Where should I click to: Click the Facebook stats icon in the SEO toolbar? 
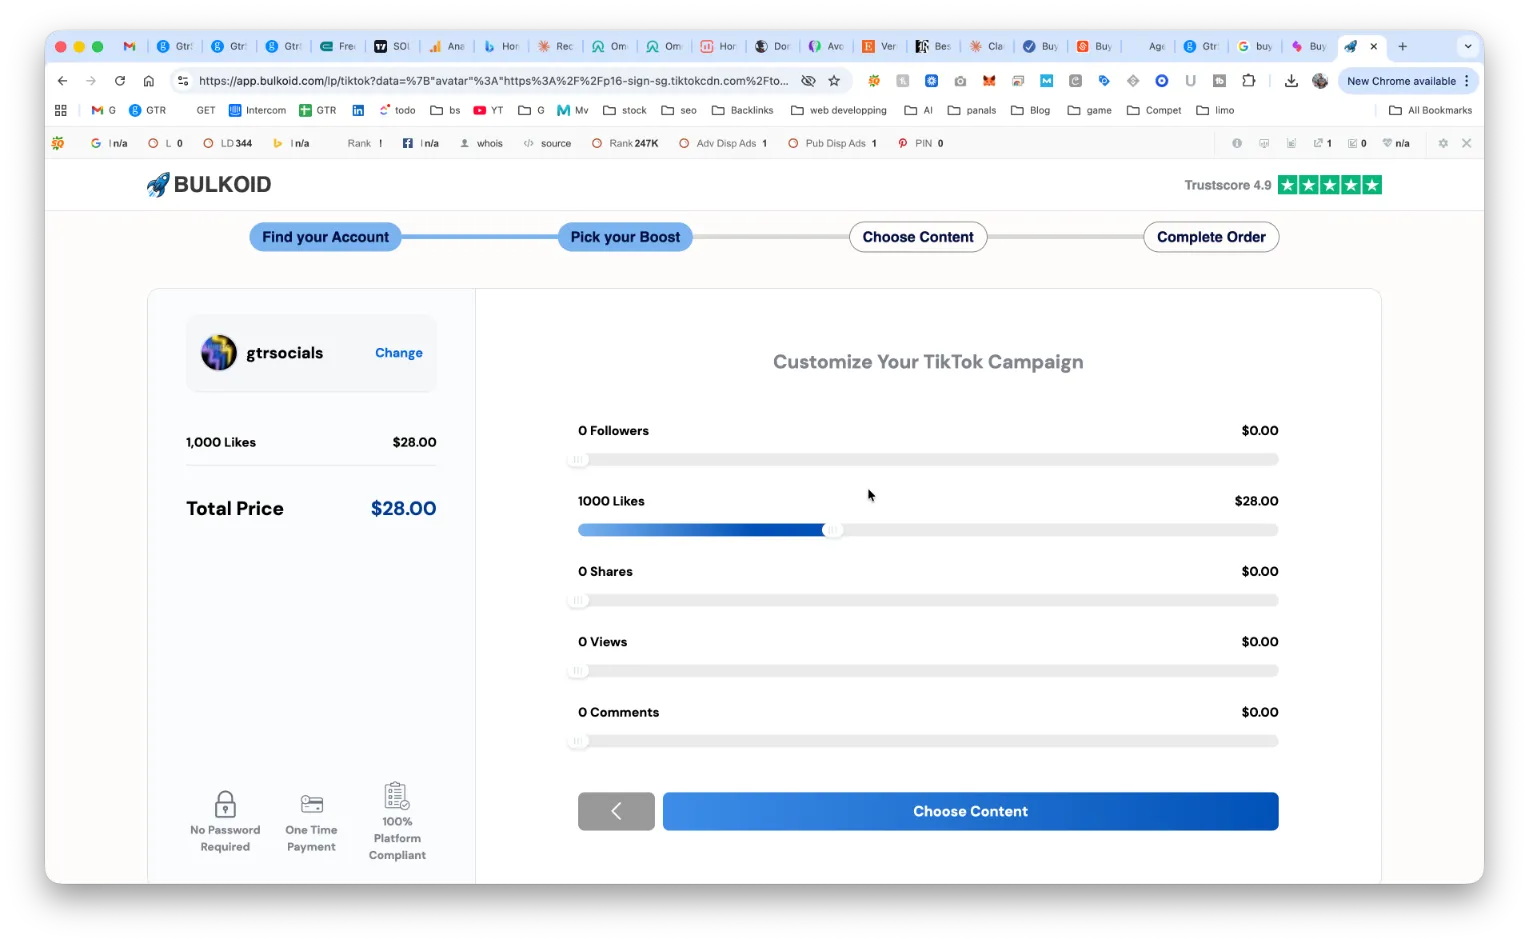[410, 143]
